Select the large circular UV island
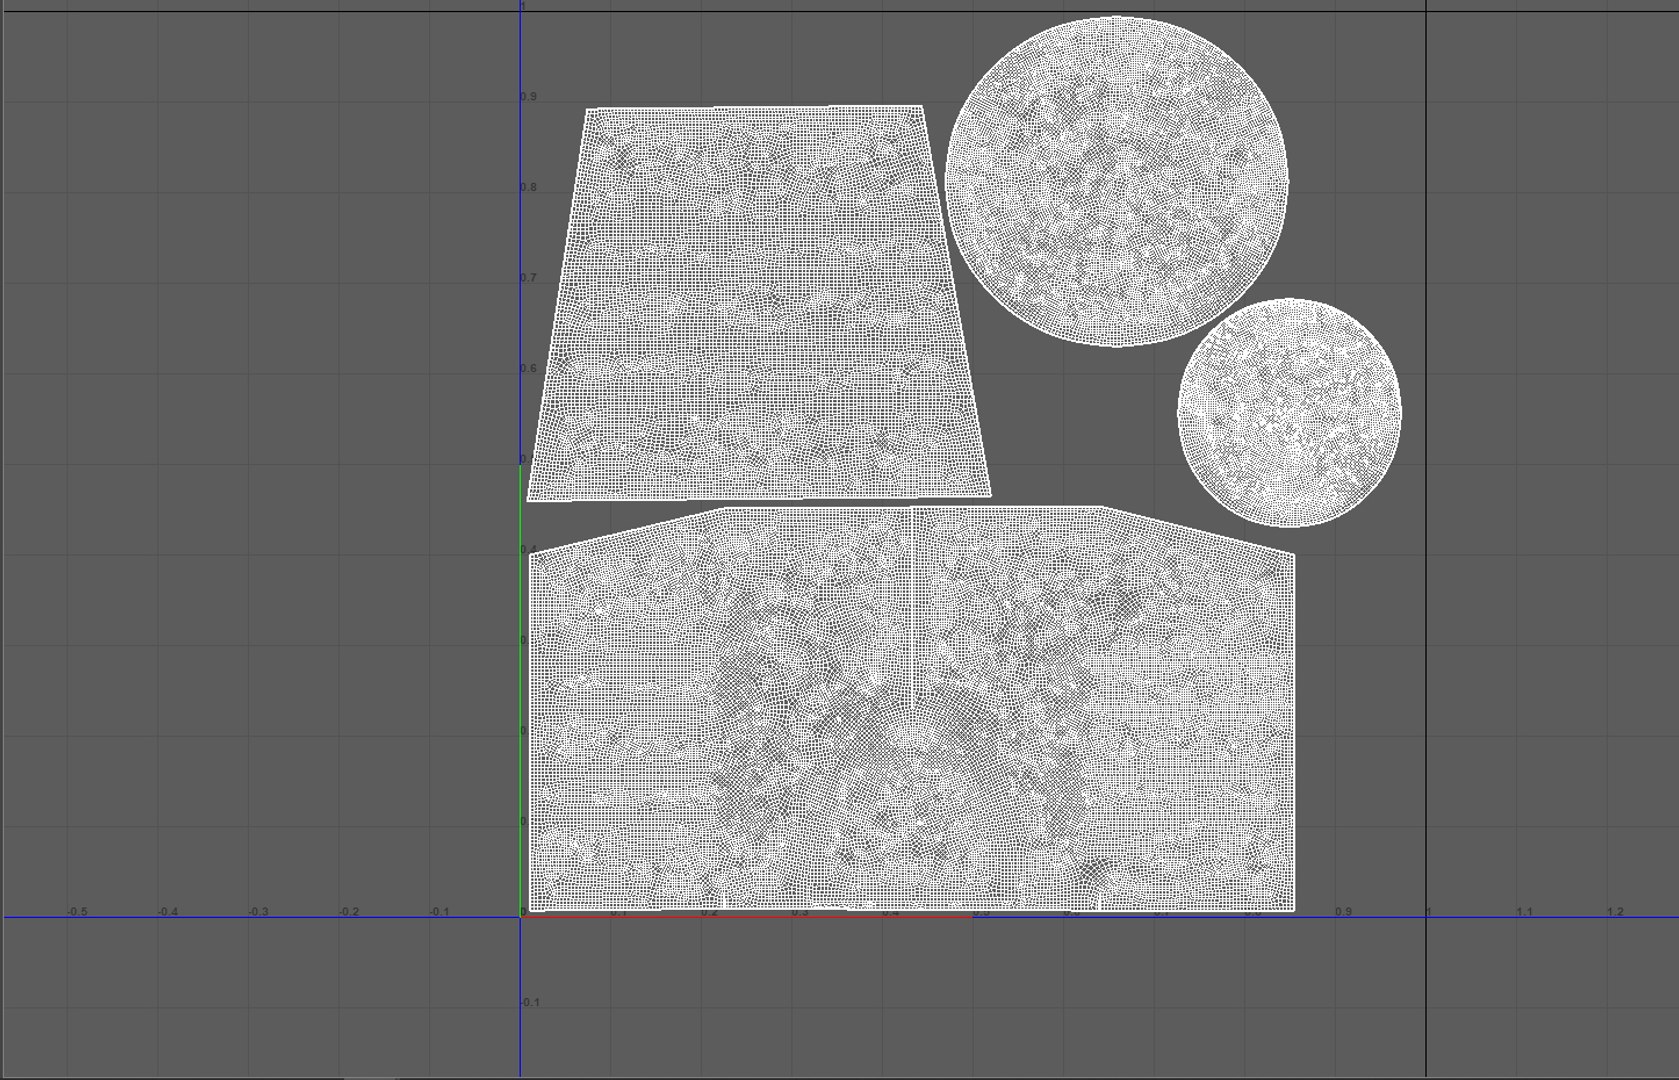This screenshot has width=1679, height=1080. 1117,182
